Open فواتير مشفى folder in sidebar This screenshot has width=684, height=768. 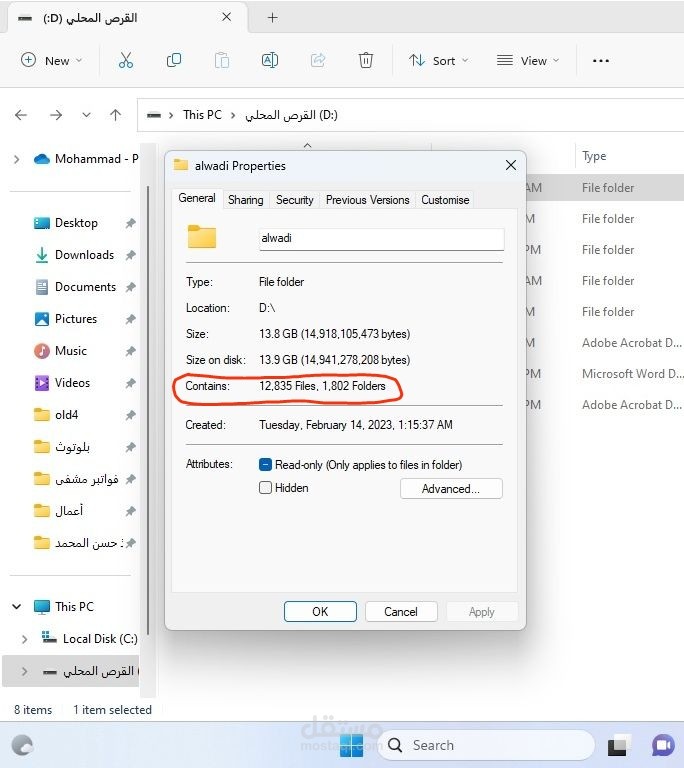pyautogui.click(x=86, y=479)
